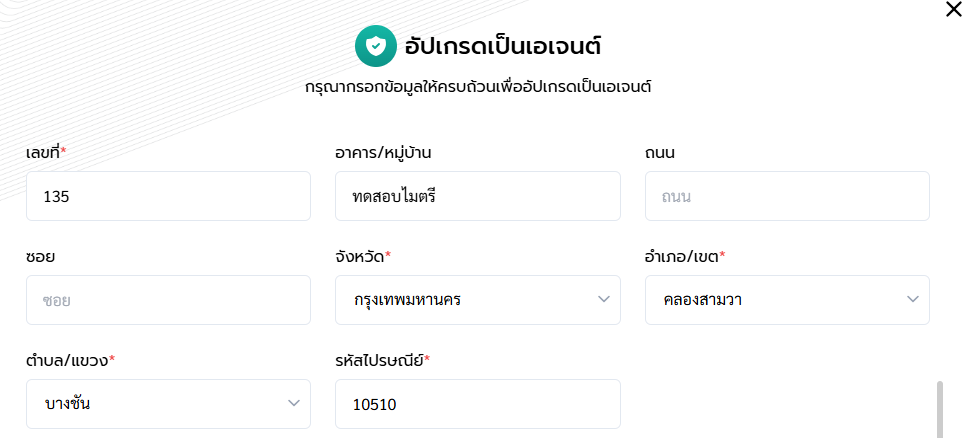Click the chevron arrow in ตำบล/แขวง field
The height and width of the screenshot is (438, 969).
pos(294,403)
